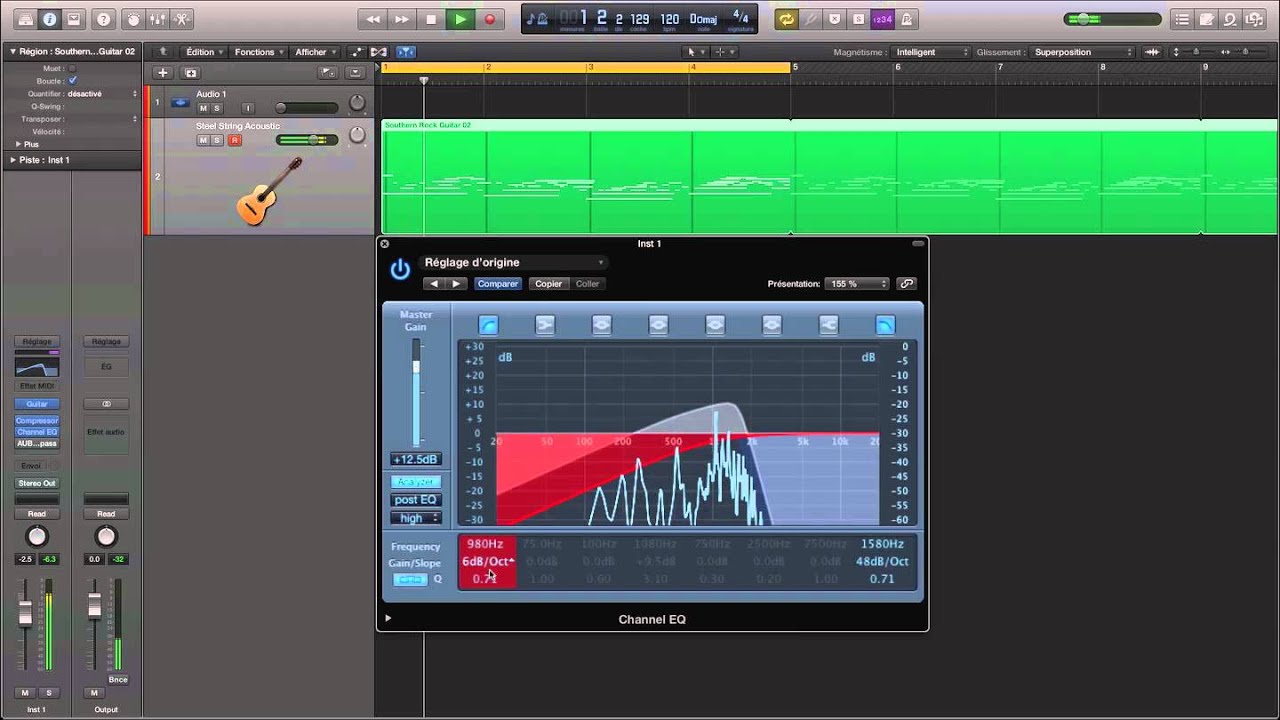Go to next preset arrow in Channel EQ

coord(456,284)
